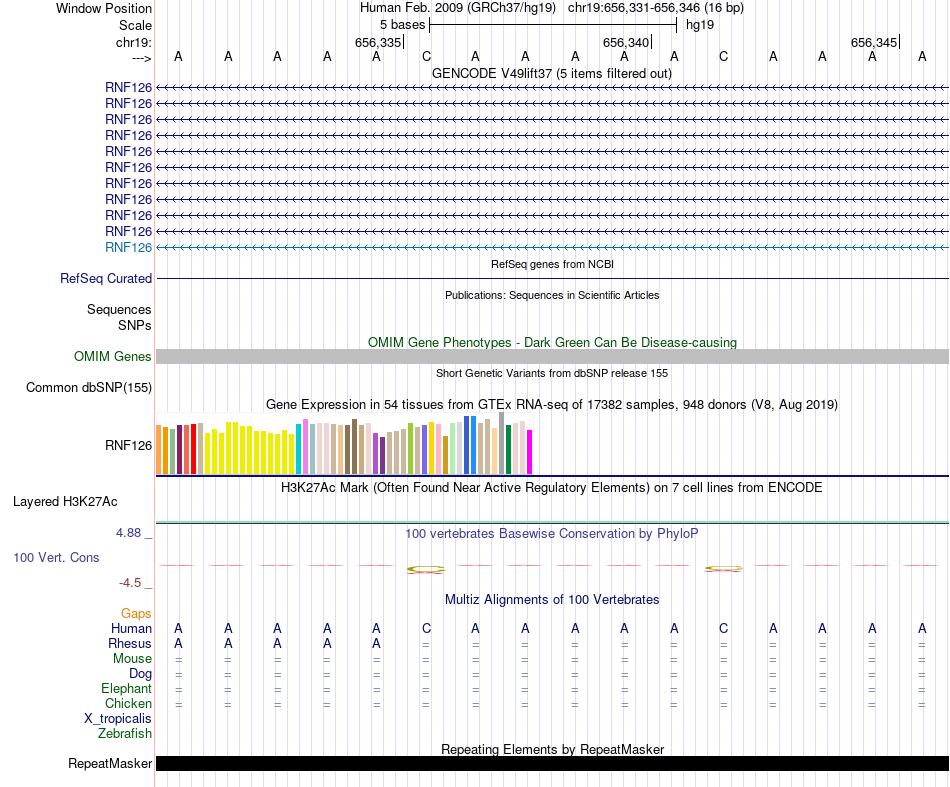Select the Scale track label

pyautogui.click(x=135, y=25)
